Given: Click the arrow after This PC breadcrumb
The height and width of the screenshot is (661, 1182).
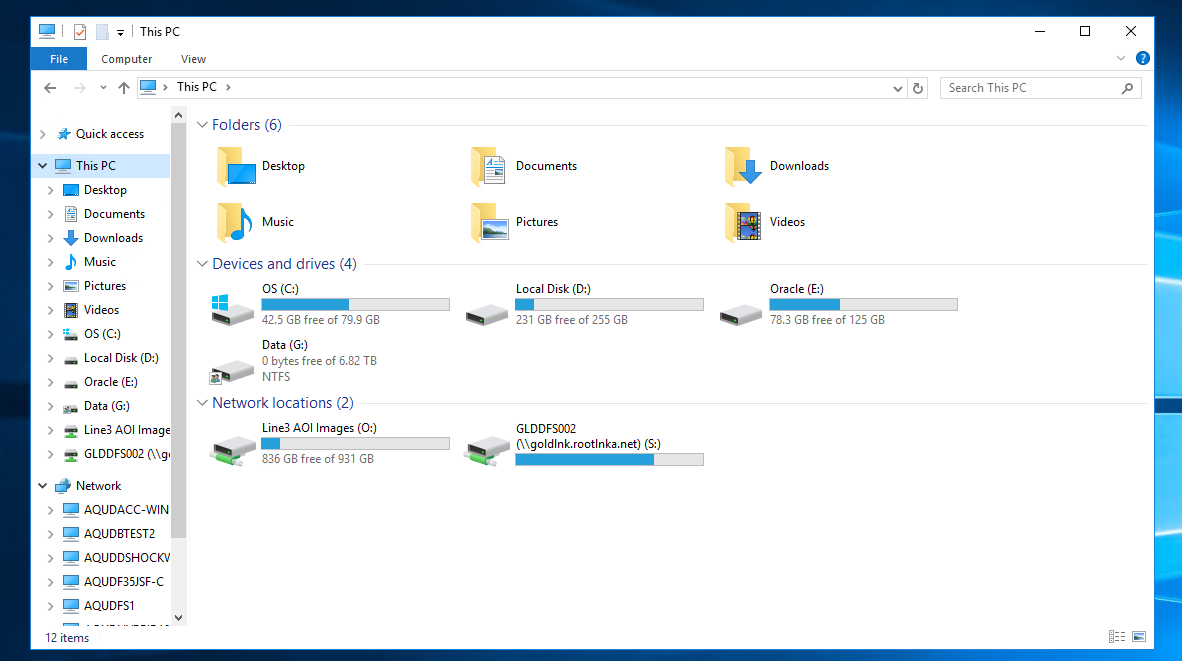Looking at the screenshot, I should (228, 87).
